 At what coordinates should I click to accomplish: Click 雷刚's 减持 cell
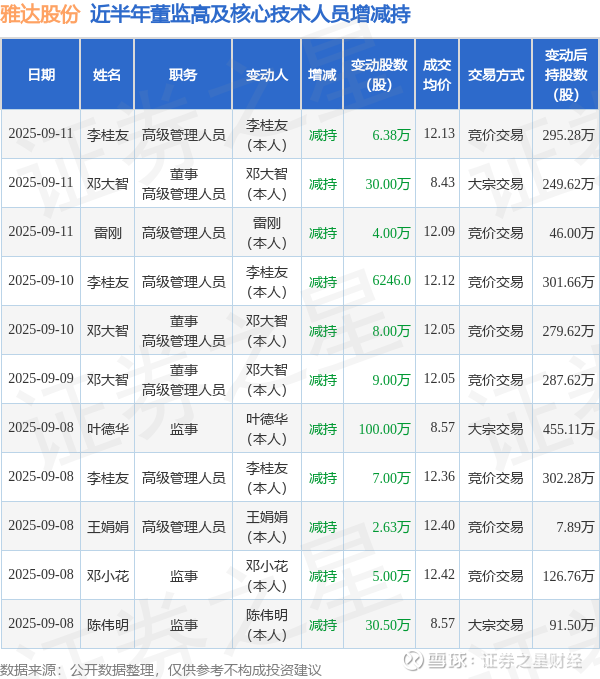pos(323,233)
